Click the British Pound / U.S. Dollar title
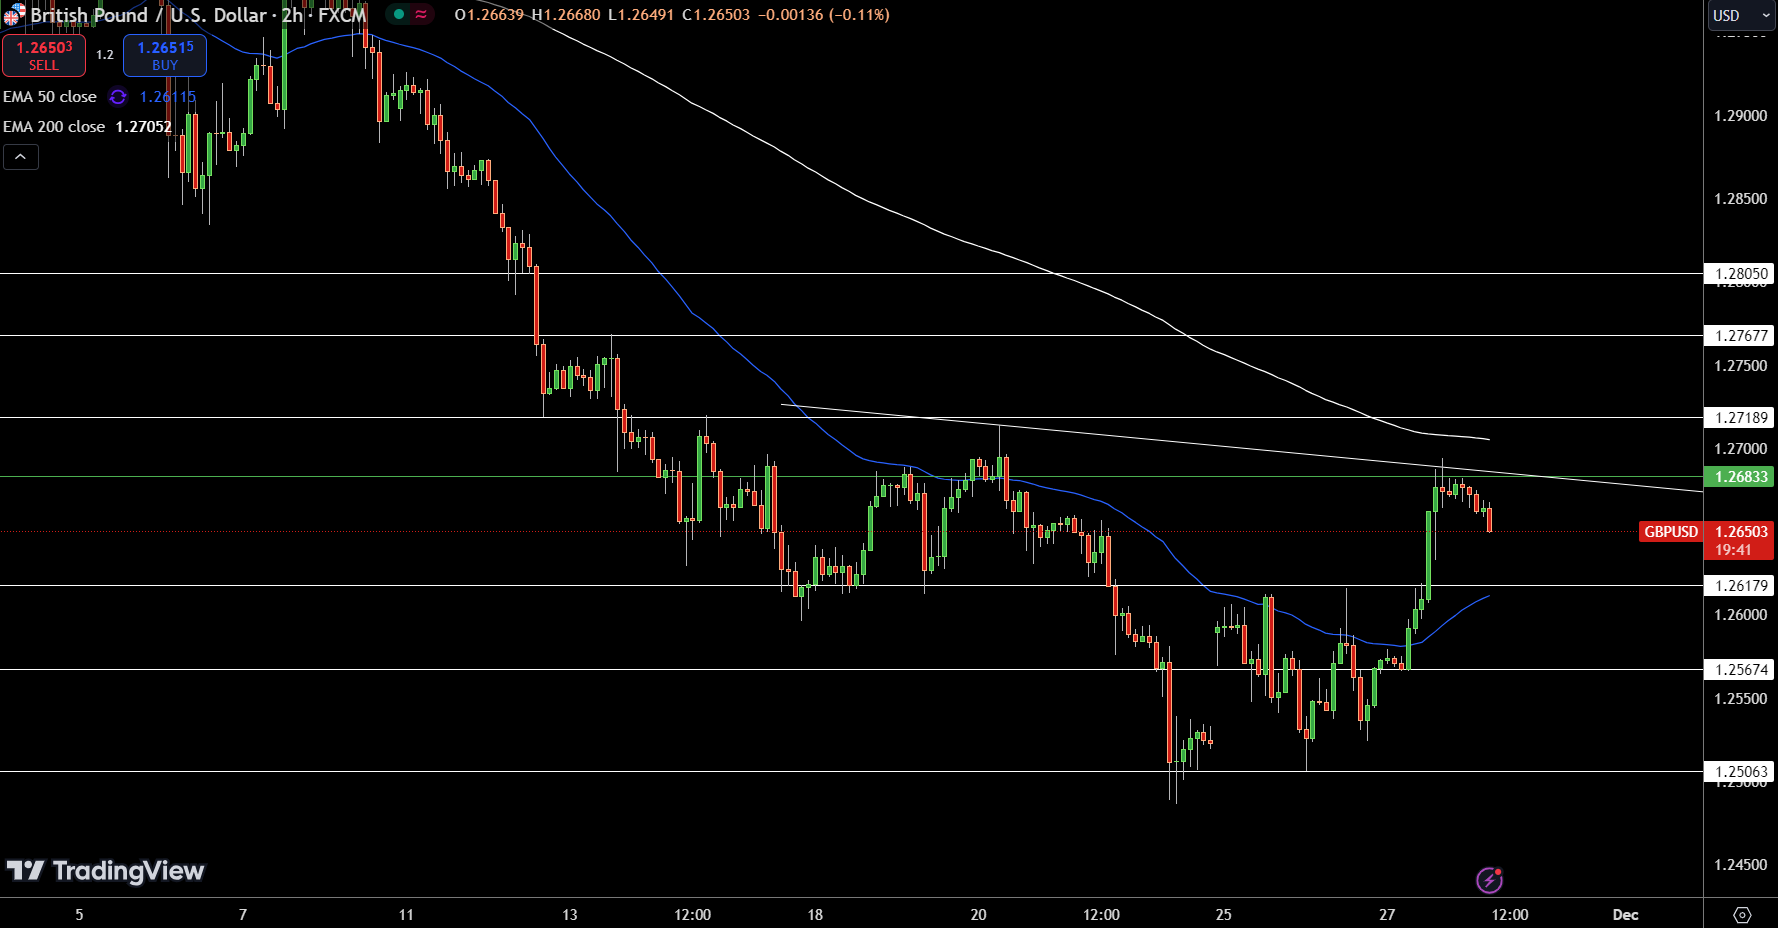The image size is (1778, 928). (149, 15)
